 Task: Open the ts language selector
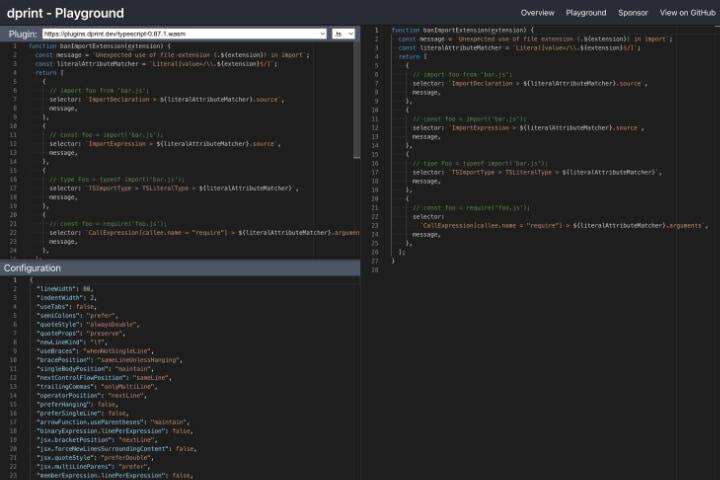tap(344, 33)
